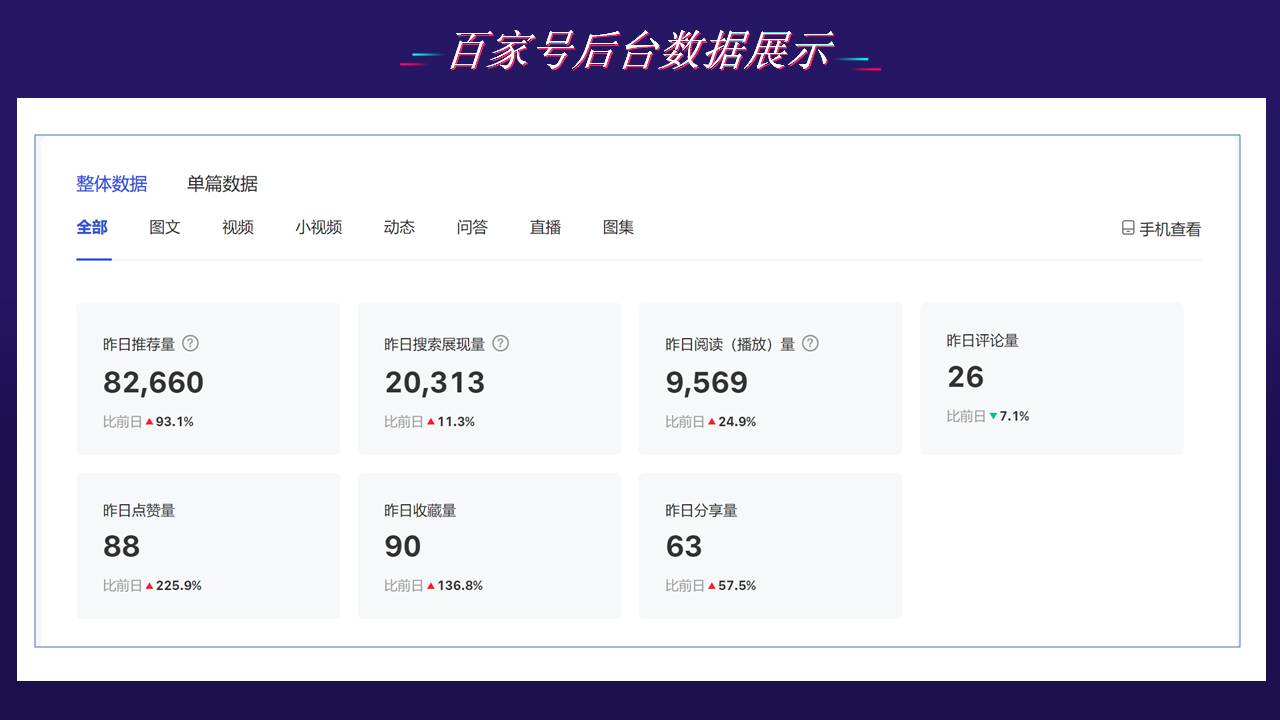
Task: Select the 直播 category tab
Action: click(545, 227)
